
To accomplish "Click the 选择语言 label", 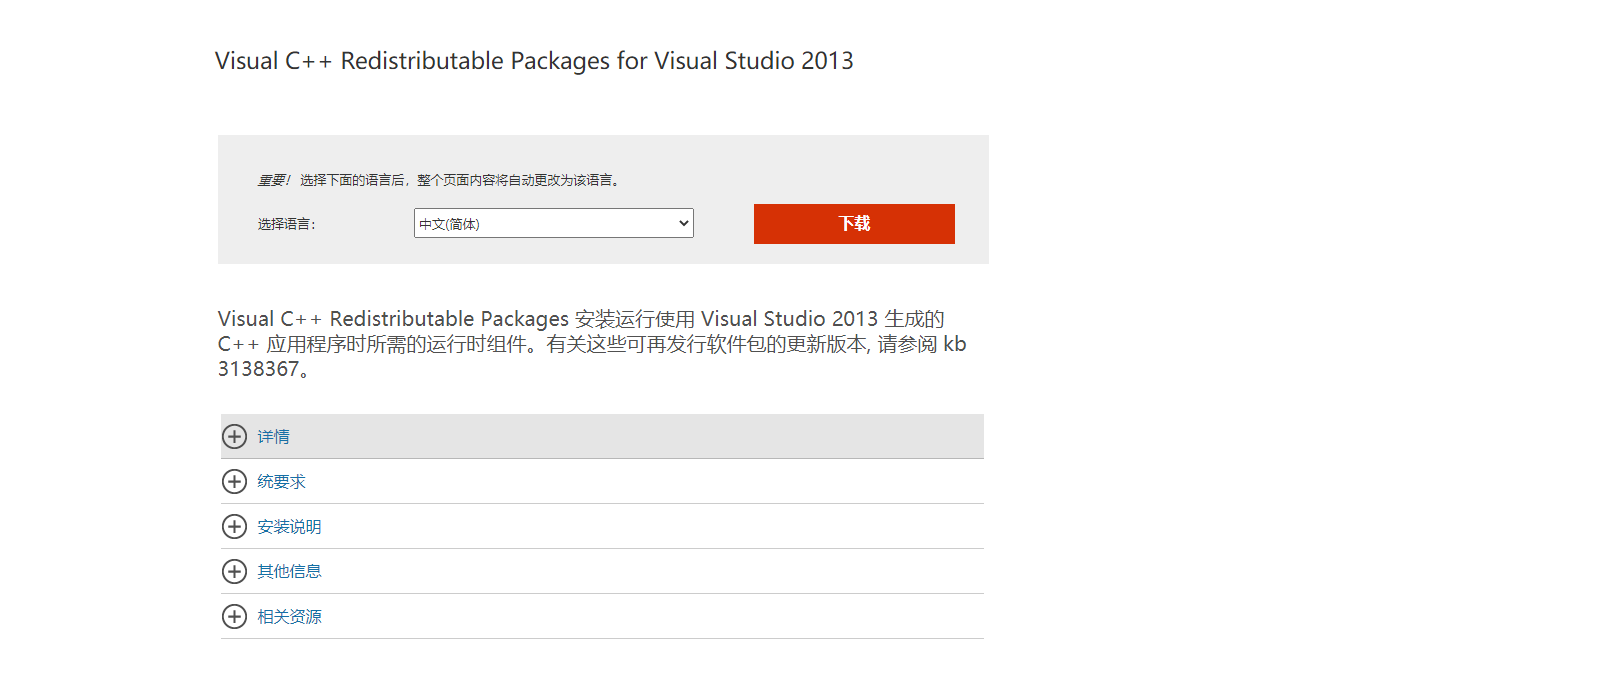I will pyautogui.click(x=286, y=224).
